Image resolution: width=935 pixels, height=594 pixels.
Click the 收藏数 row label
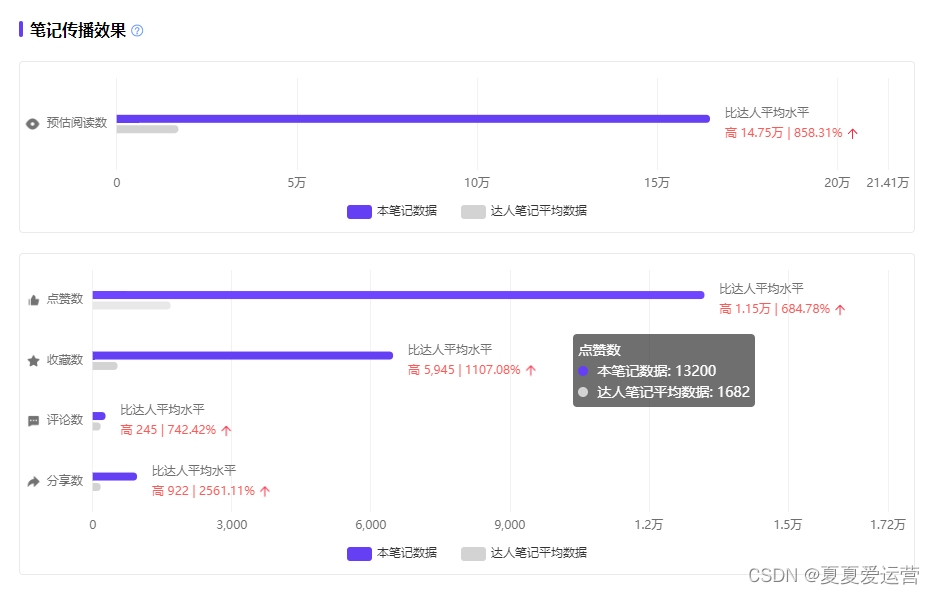[64, 360]
